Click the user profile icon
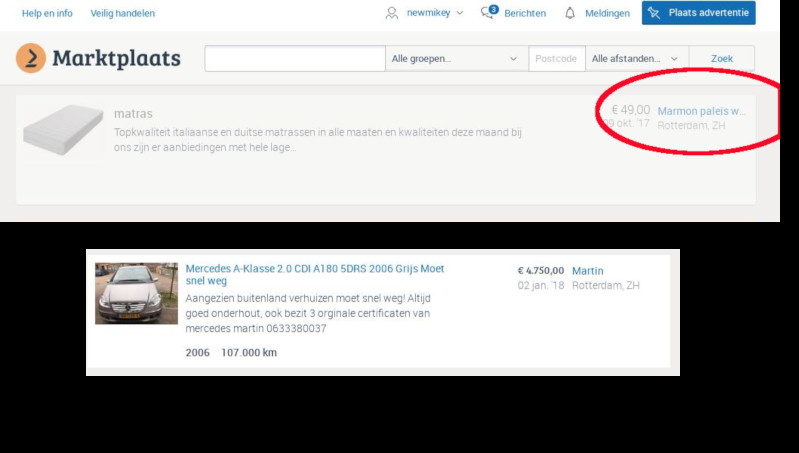This screenshot has height=453, width=799. [x=392, y=13]
